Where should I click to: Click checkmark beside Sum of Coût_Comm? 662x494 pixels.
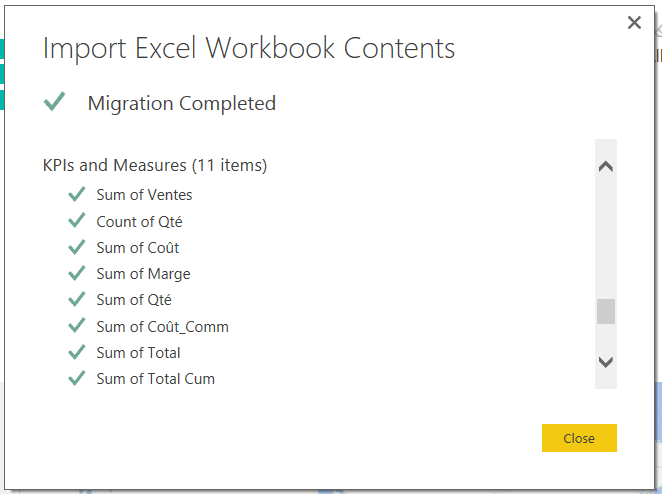tap(76, 326)
